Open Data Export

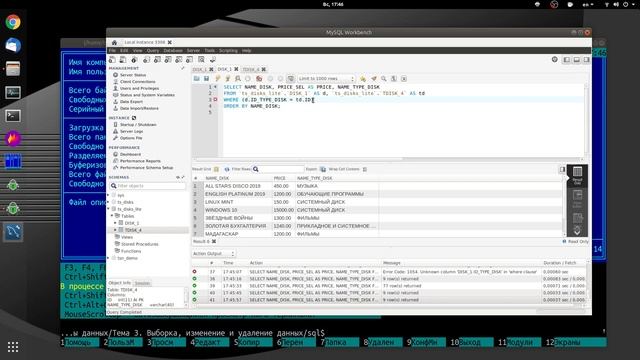131,102
